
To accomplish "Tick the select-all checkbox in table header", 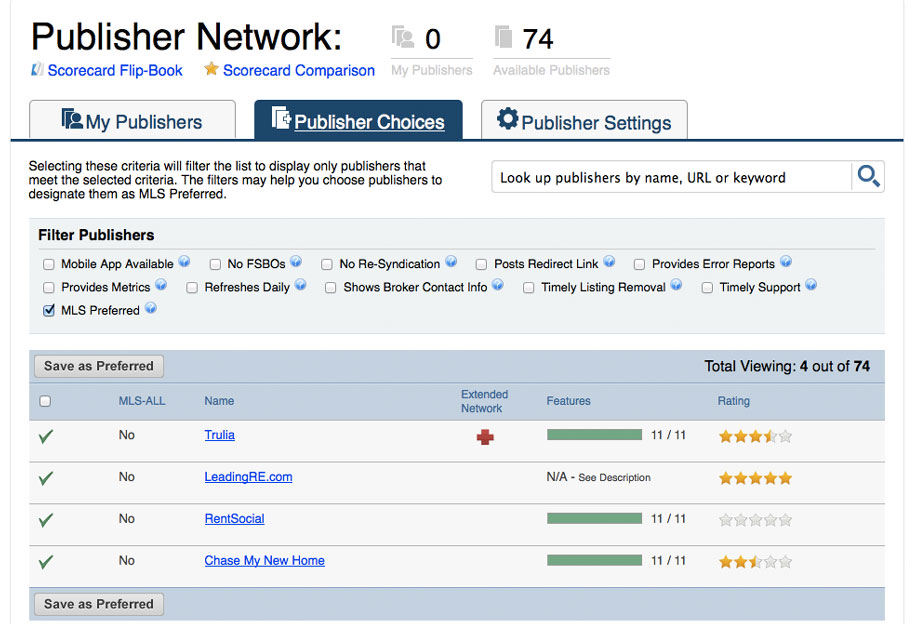I will [45, 401].
